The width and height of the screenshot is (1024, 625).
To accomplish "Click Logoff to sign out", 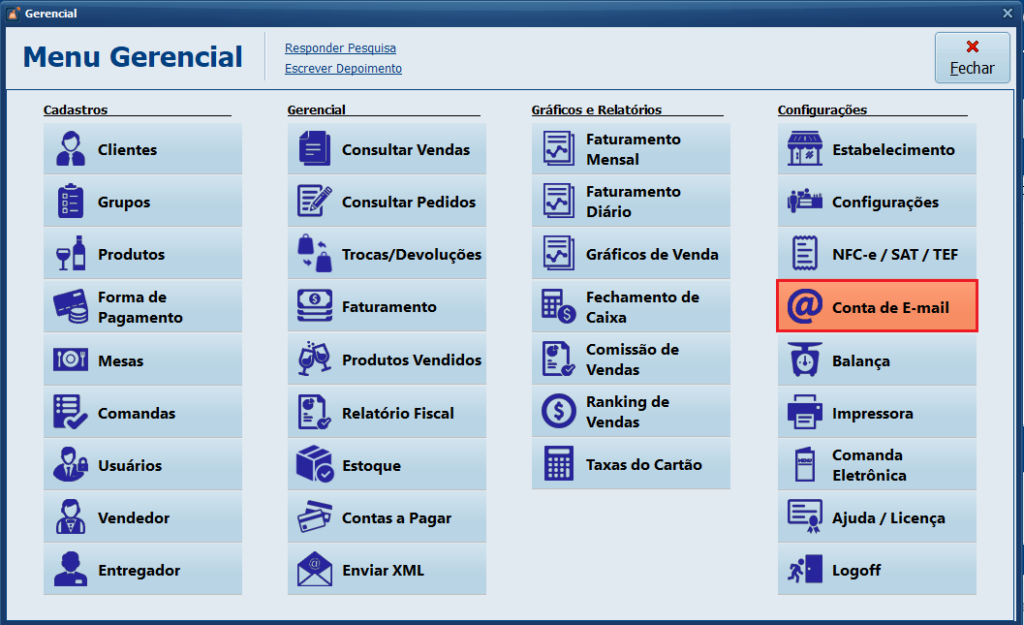I will point(856,570).
